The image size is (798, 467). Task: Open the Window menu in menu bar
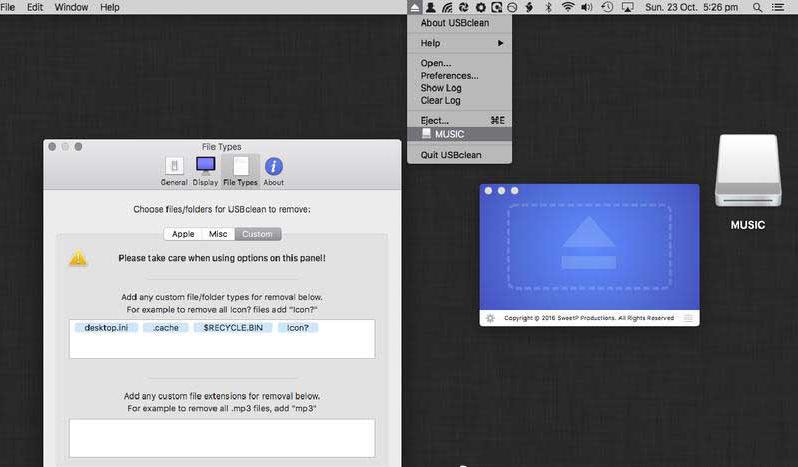pos(71,7)
